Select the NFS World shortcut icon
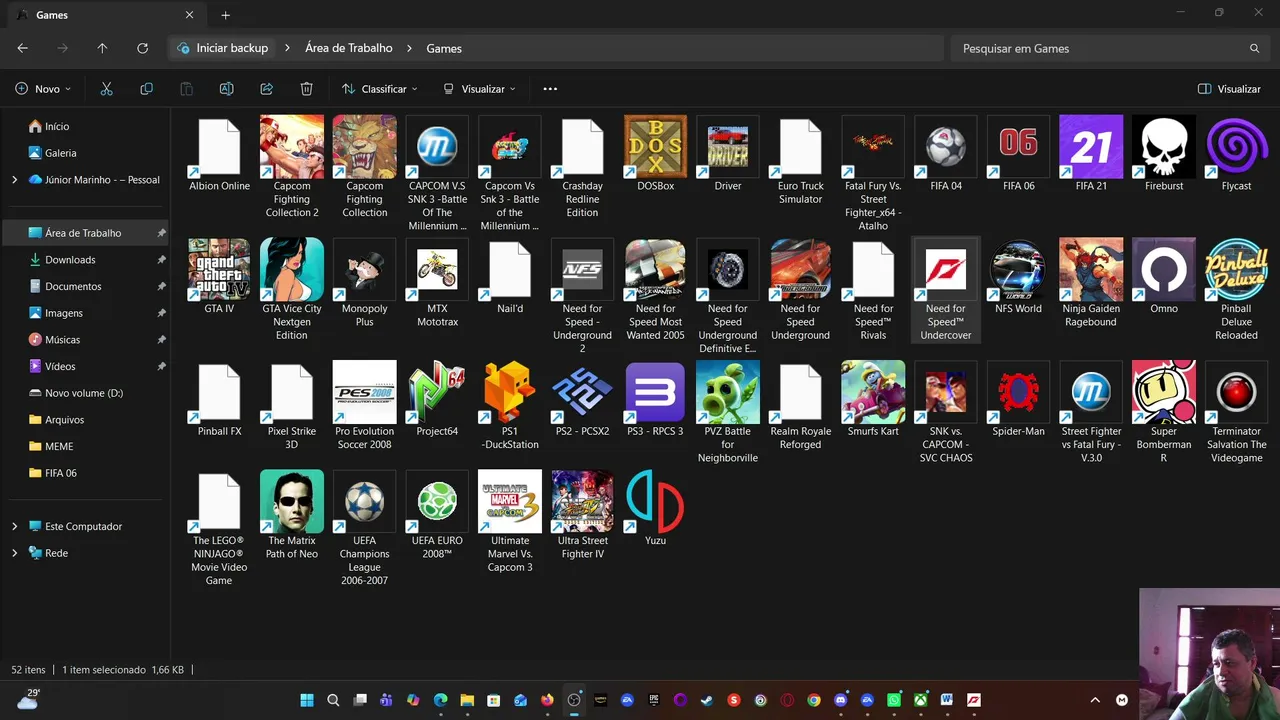This screenshot has height=720, width=1280. pyautogui.click(x=1018, y=269)
